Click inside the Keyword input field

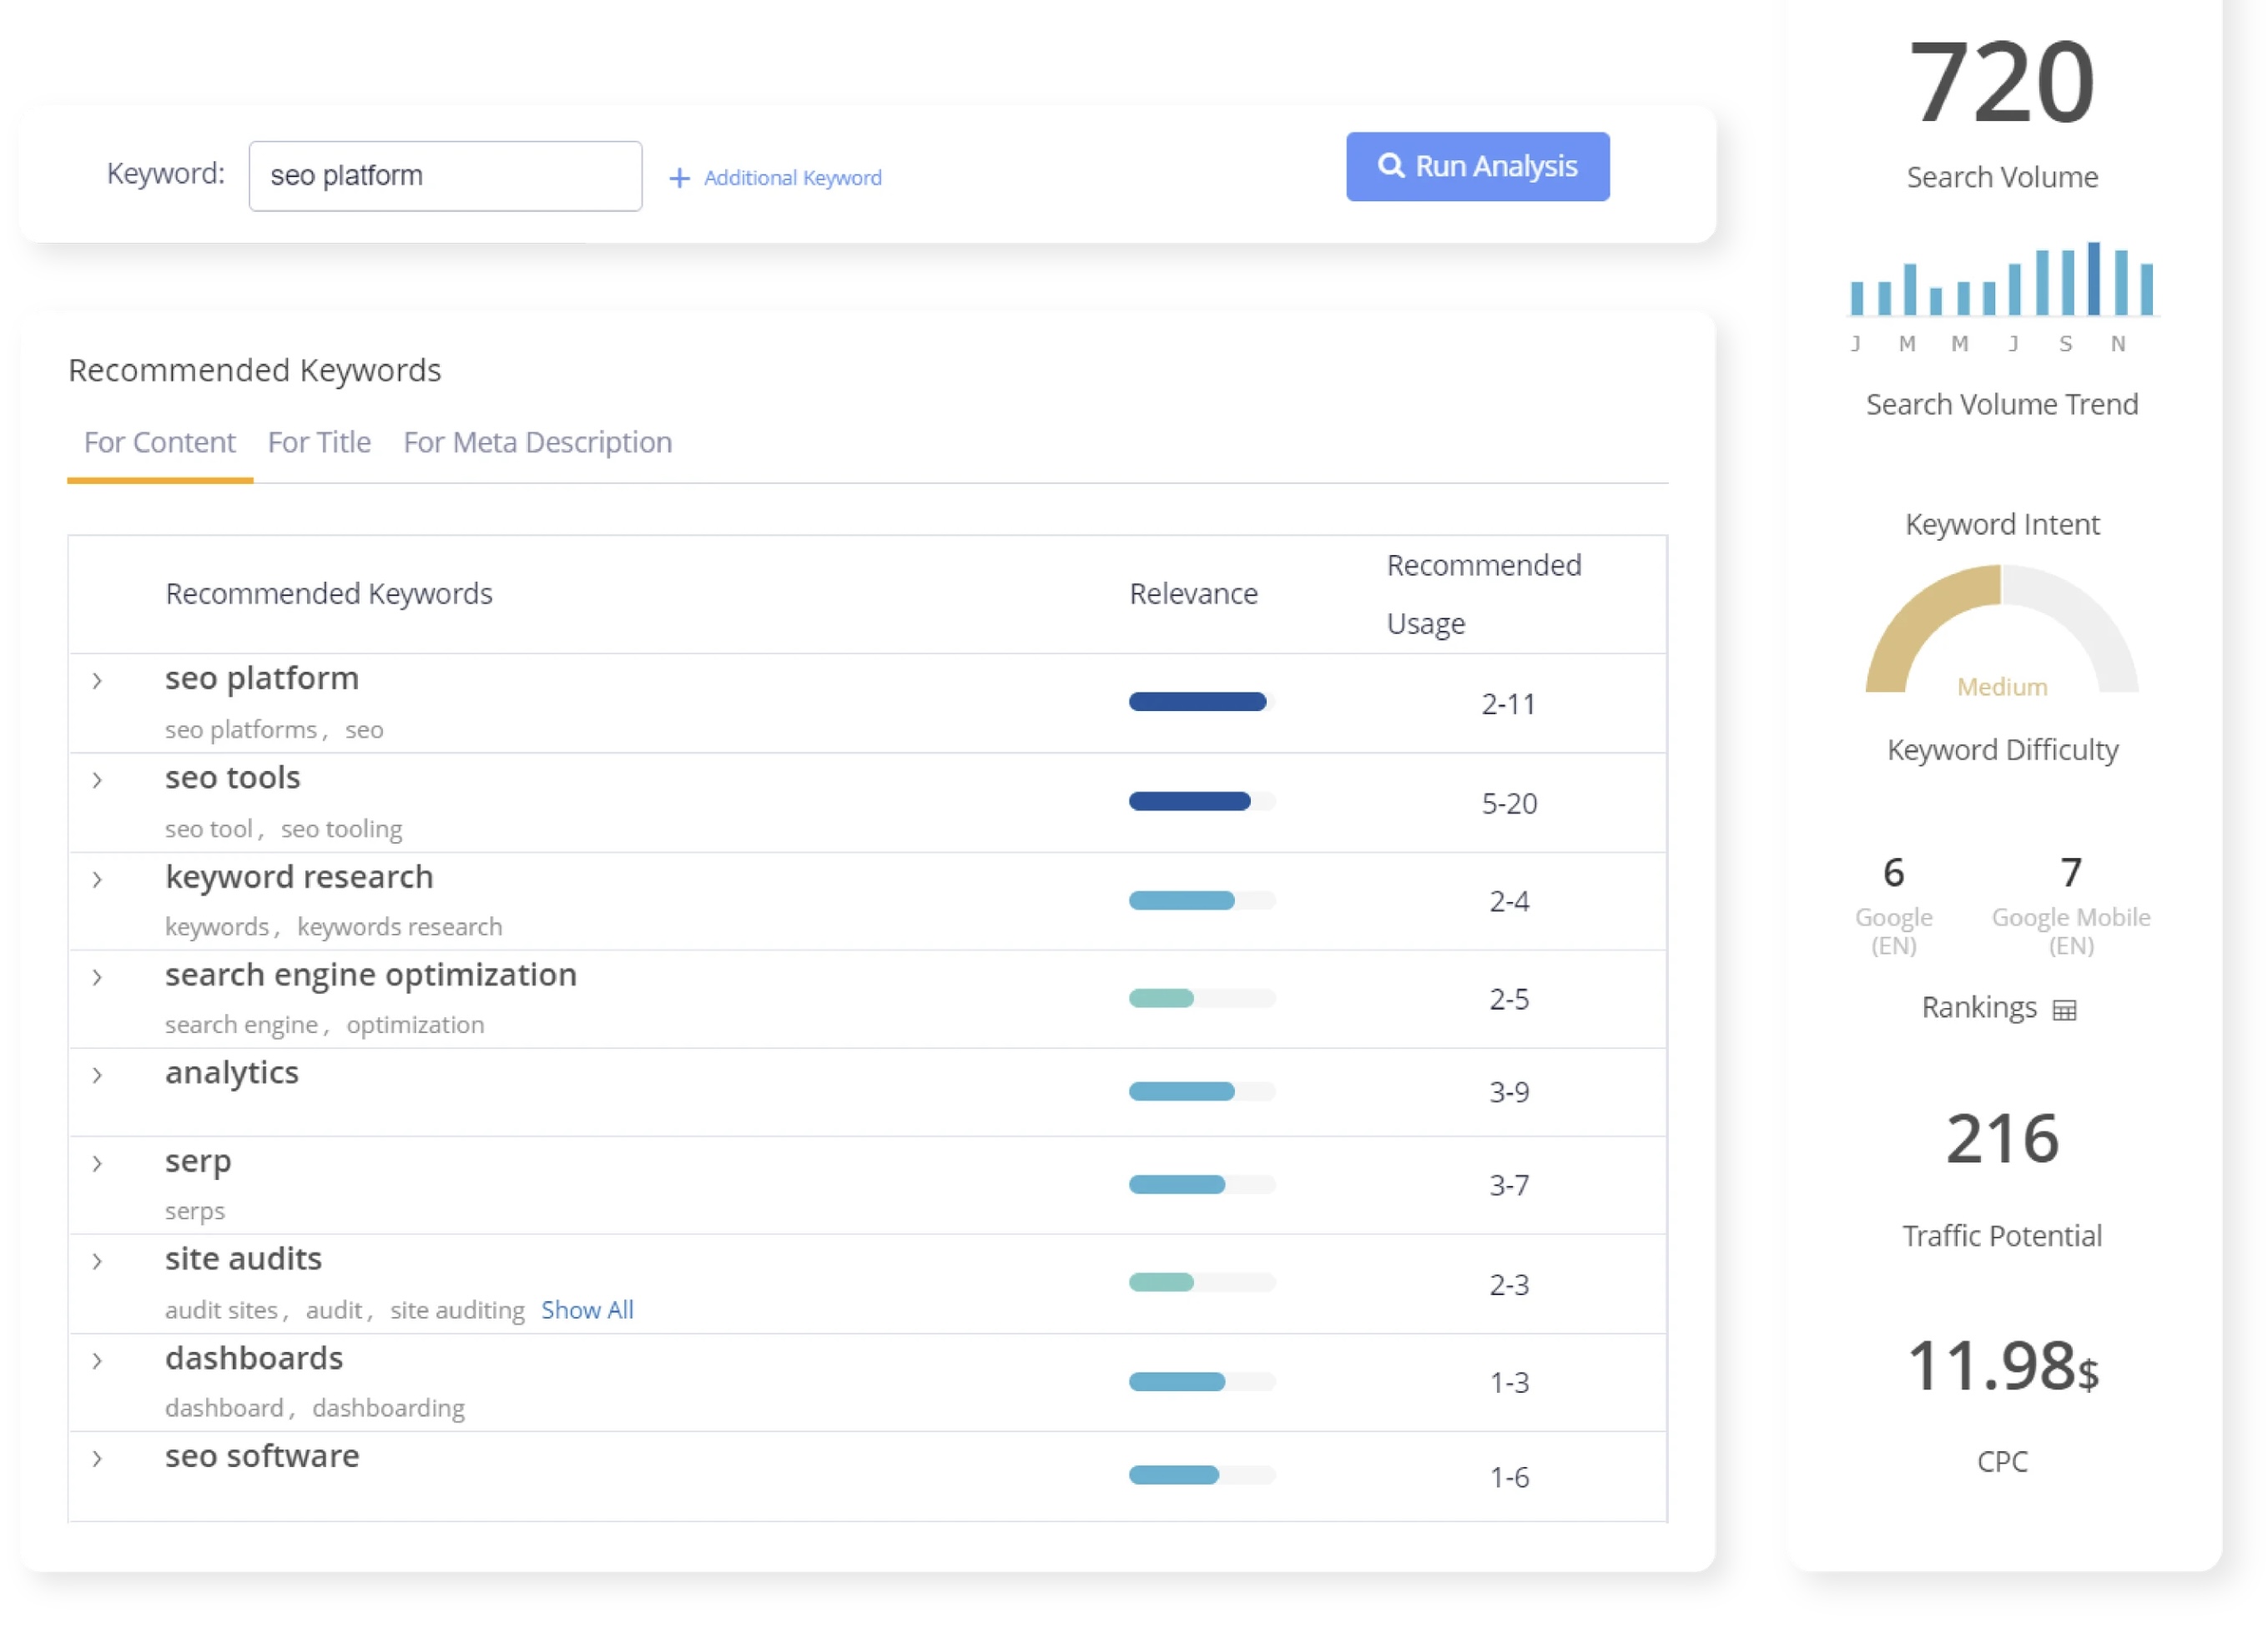[445, 175]
